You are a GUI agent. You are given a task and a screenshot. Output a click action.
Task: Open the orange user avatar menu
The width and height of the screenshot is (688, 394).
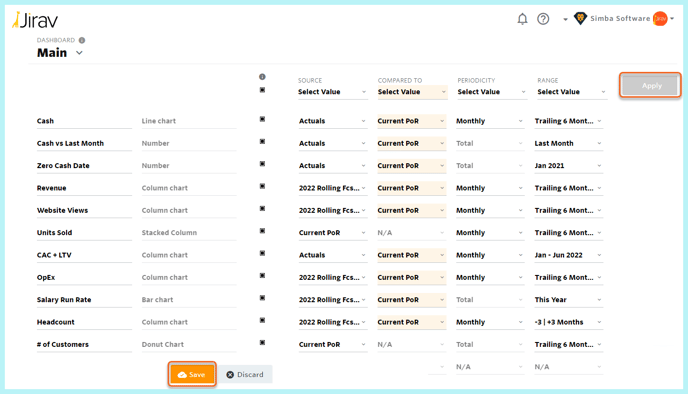click(x=660, y=18)
